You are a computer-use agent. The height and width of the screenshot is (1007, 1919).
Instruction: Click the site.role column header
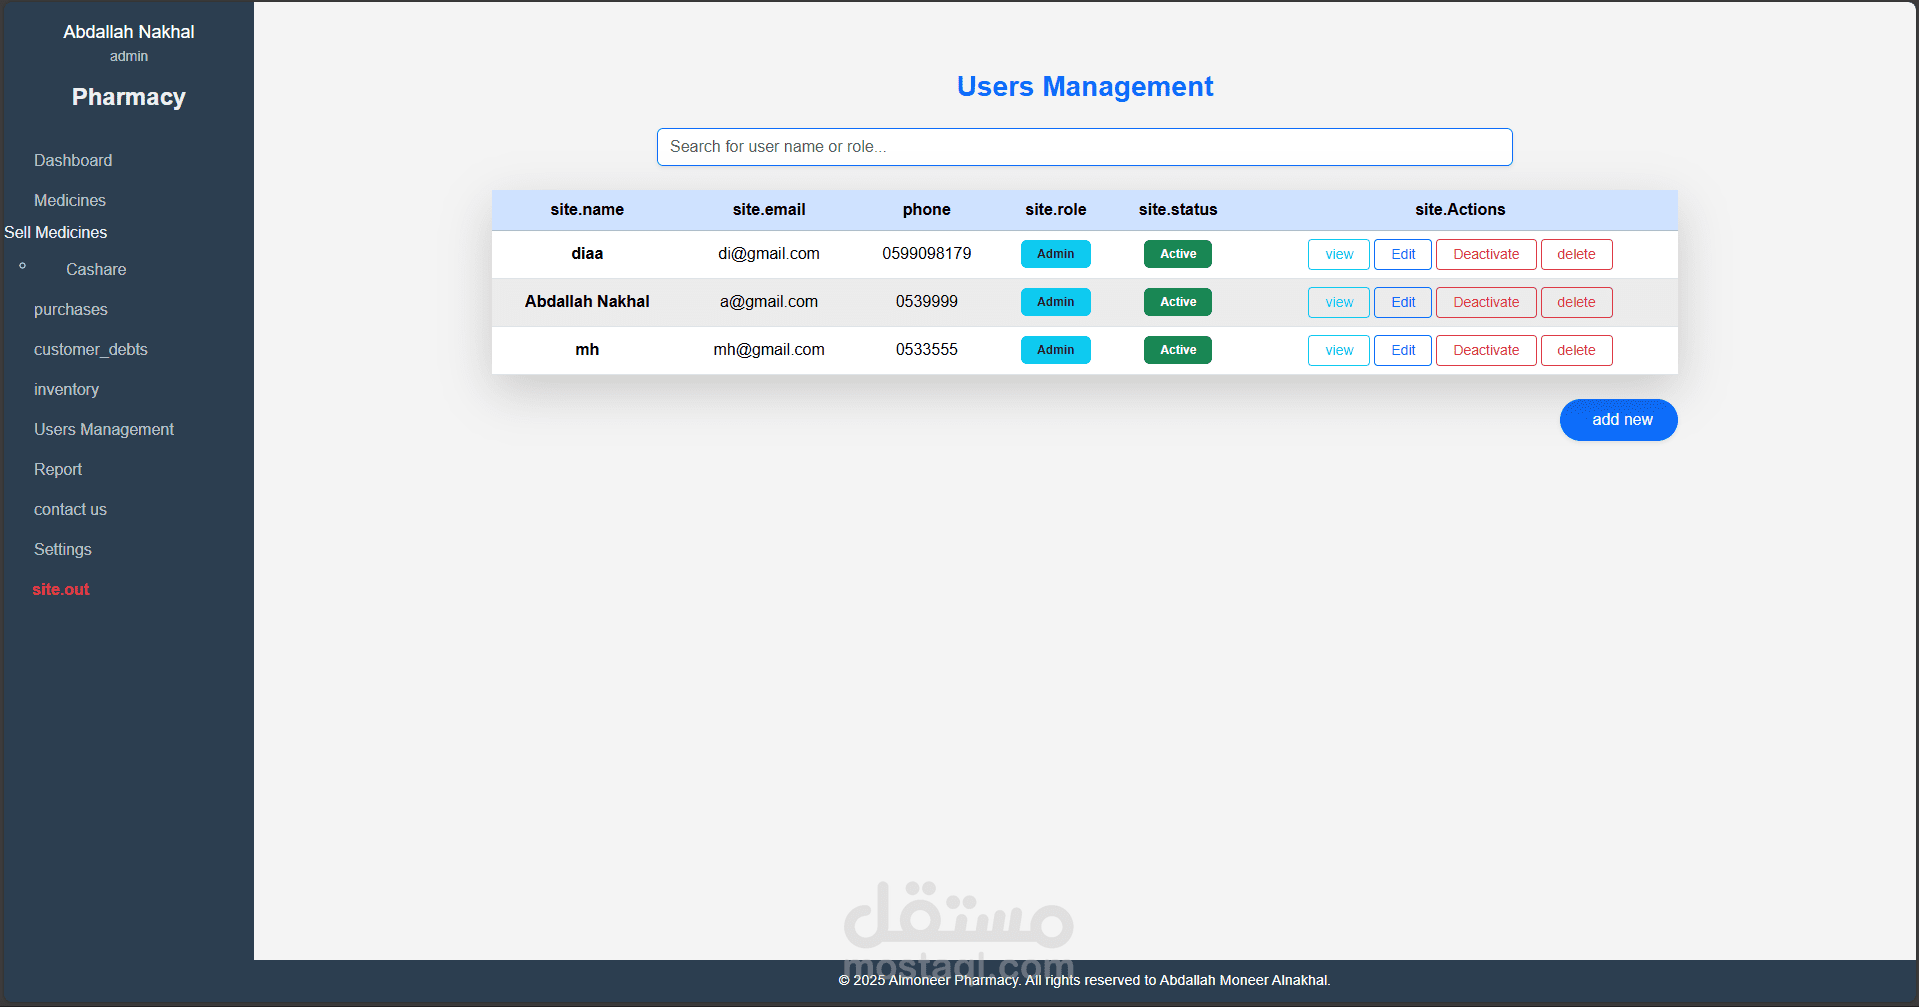(x=1056, y=209)
